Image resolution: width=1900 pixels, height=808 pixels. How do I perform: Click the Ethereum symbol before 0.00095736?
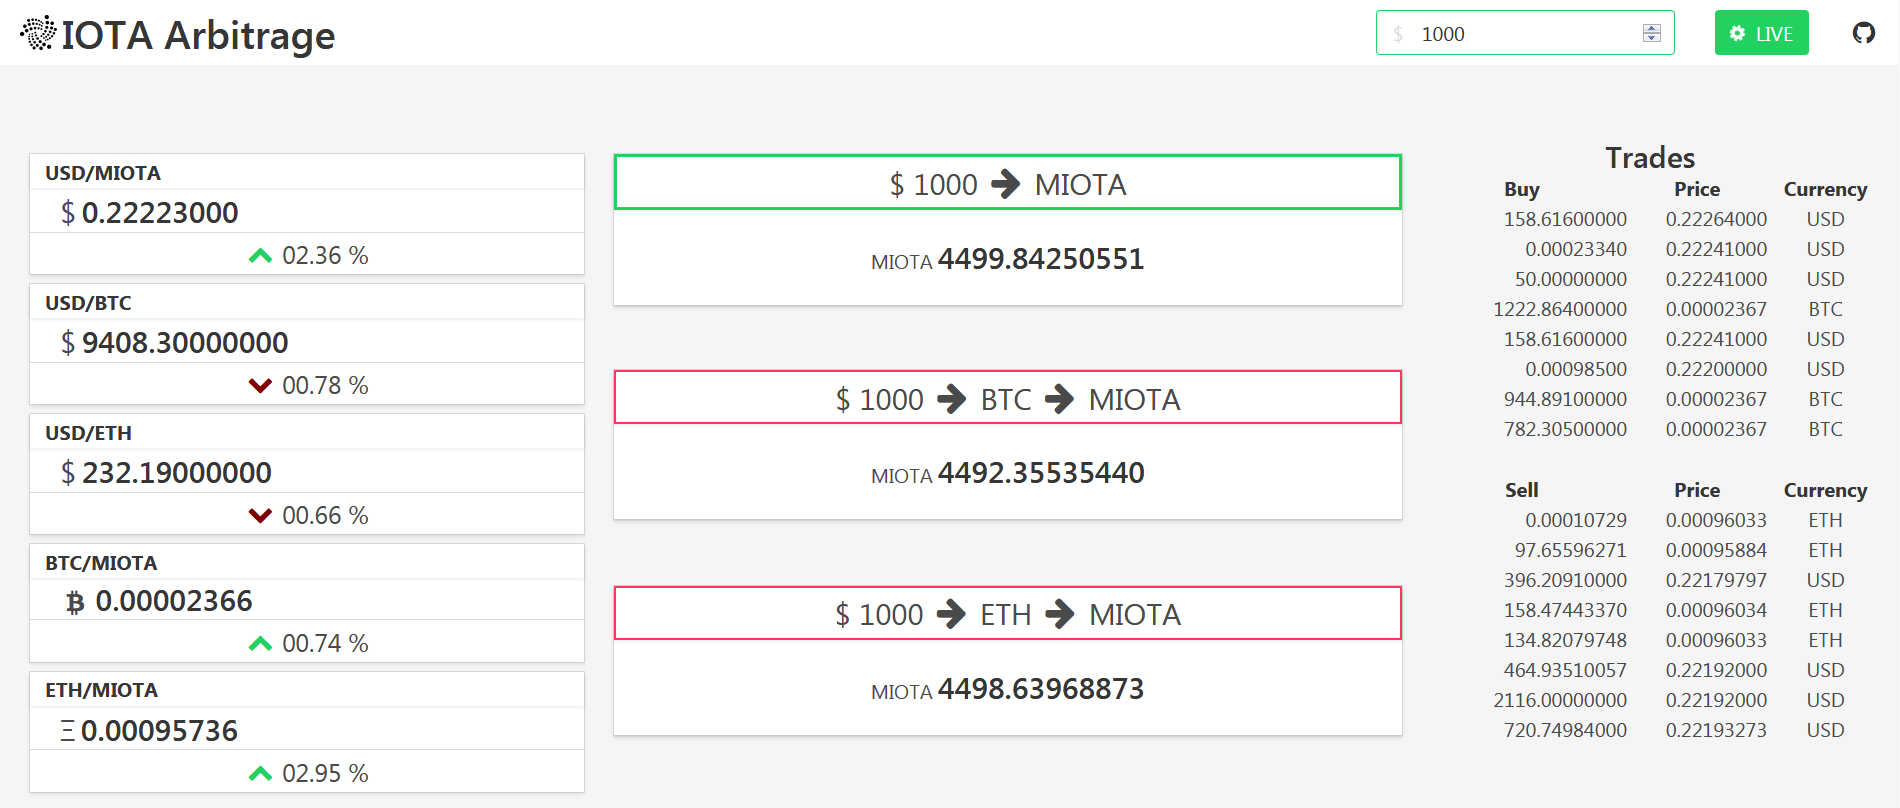tap(68, 732)
